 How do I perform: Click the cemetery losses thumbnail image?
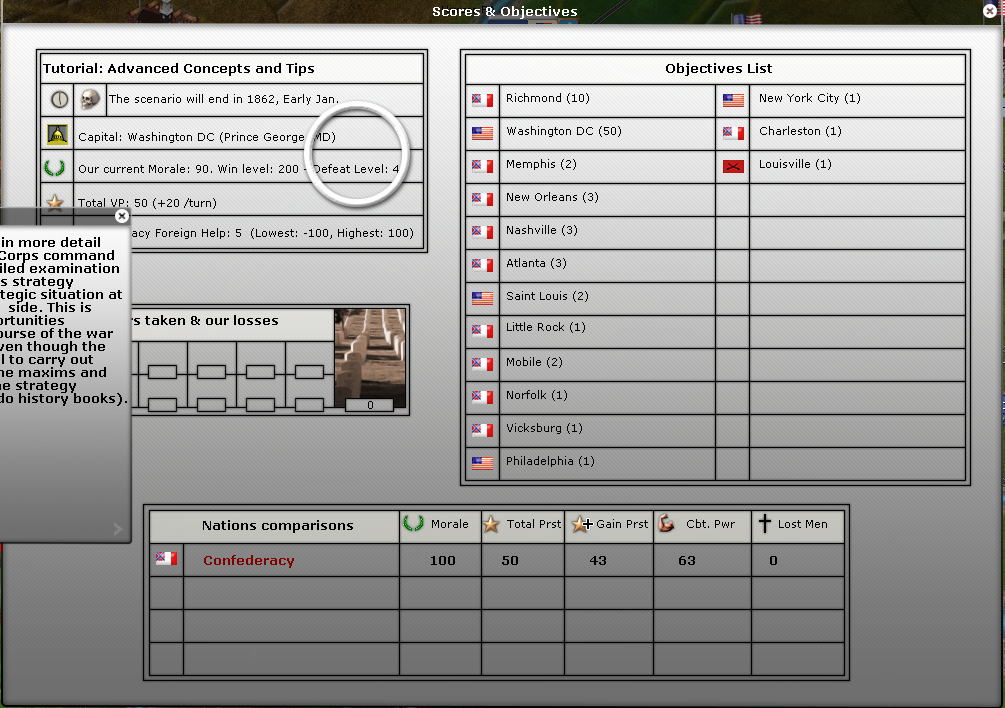pos(370,359)
